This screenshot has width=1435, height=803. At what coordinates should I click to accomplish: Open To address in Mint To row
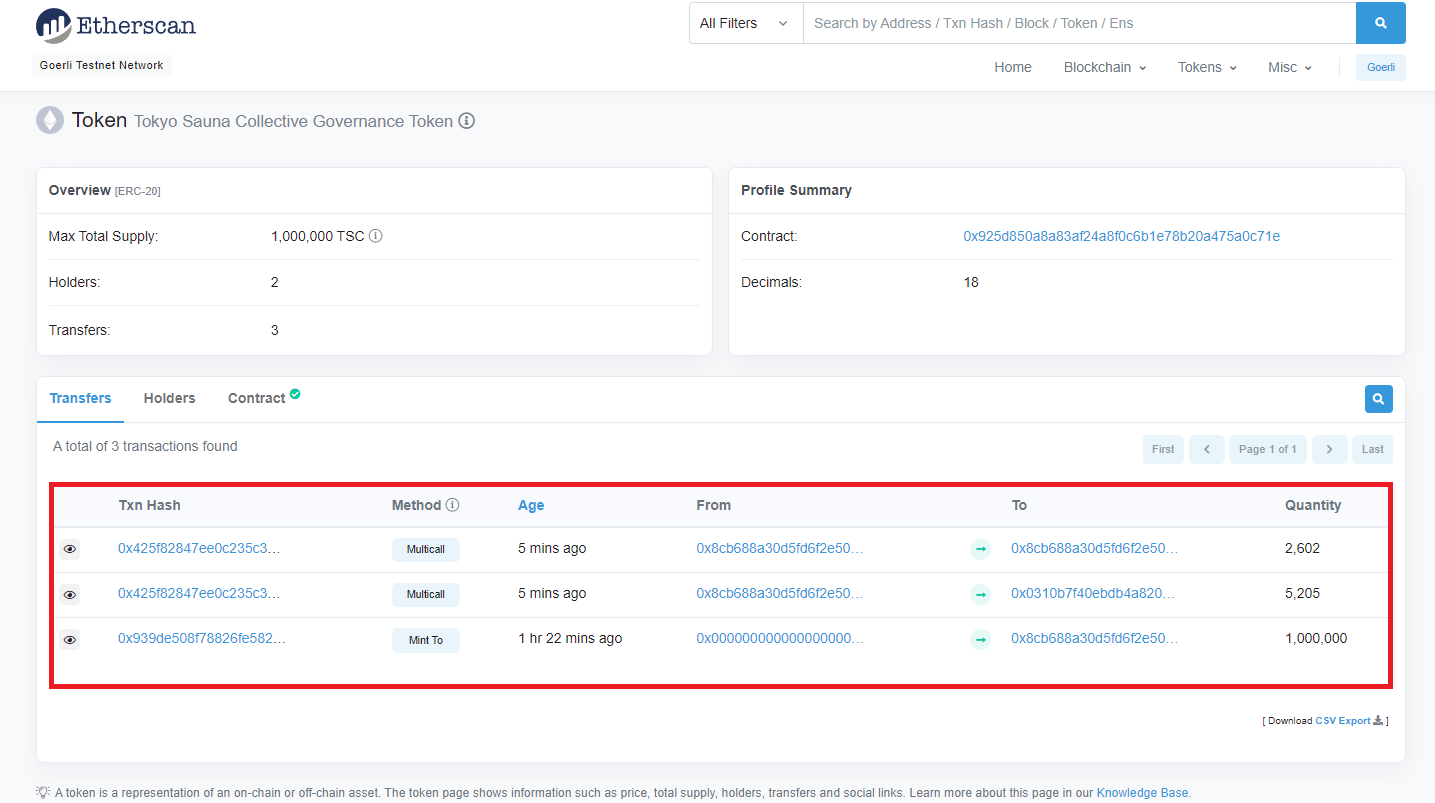(x=1094, y=638)
